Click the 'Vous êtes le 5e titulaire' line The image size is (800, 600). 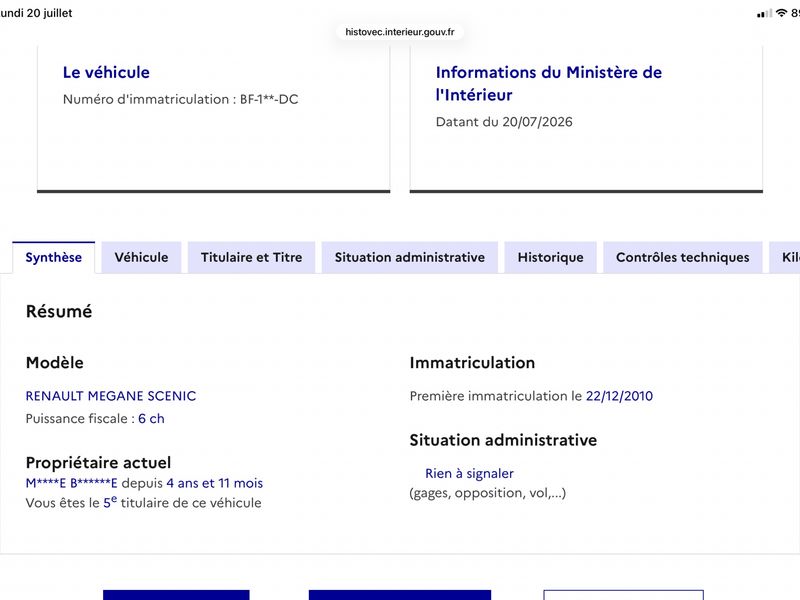tap(143, 503)
